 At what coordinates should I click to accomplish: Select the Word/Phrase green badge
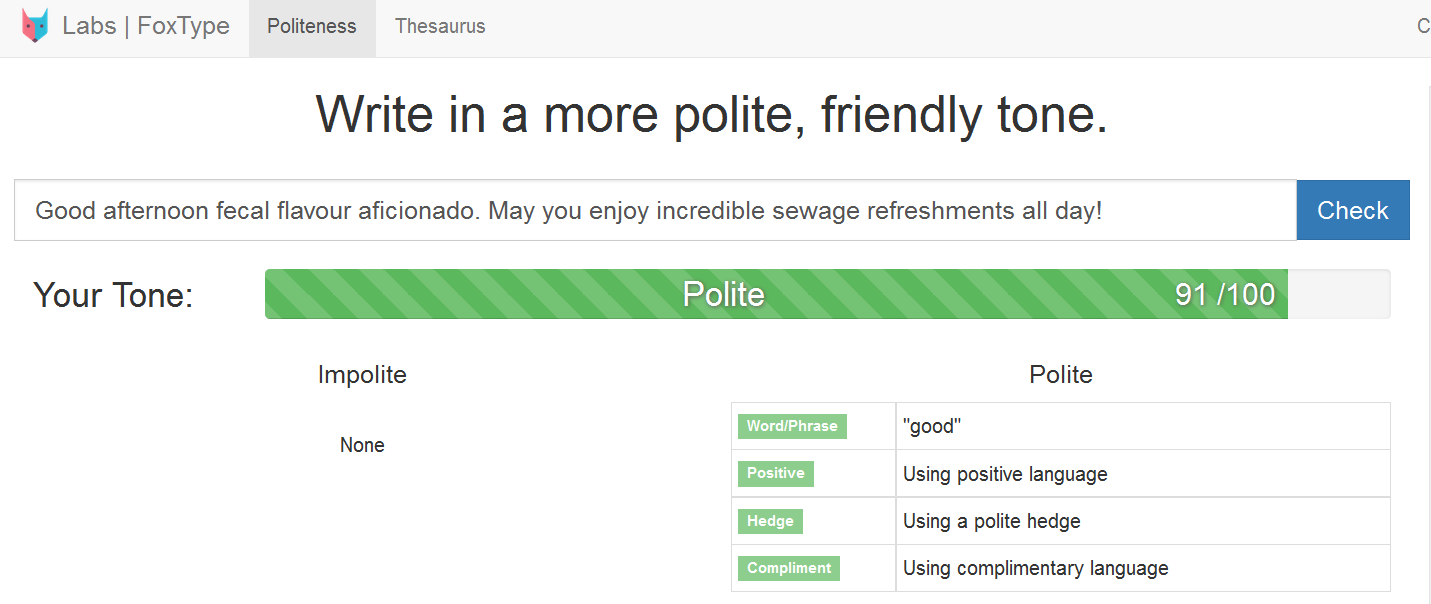(792, 426)
